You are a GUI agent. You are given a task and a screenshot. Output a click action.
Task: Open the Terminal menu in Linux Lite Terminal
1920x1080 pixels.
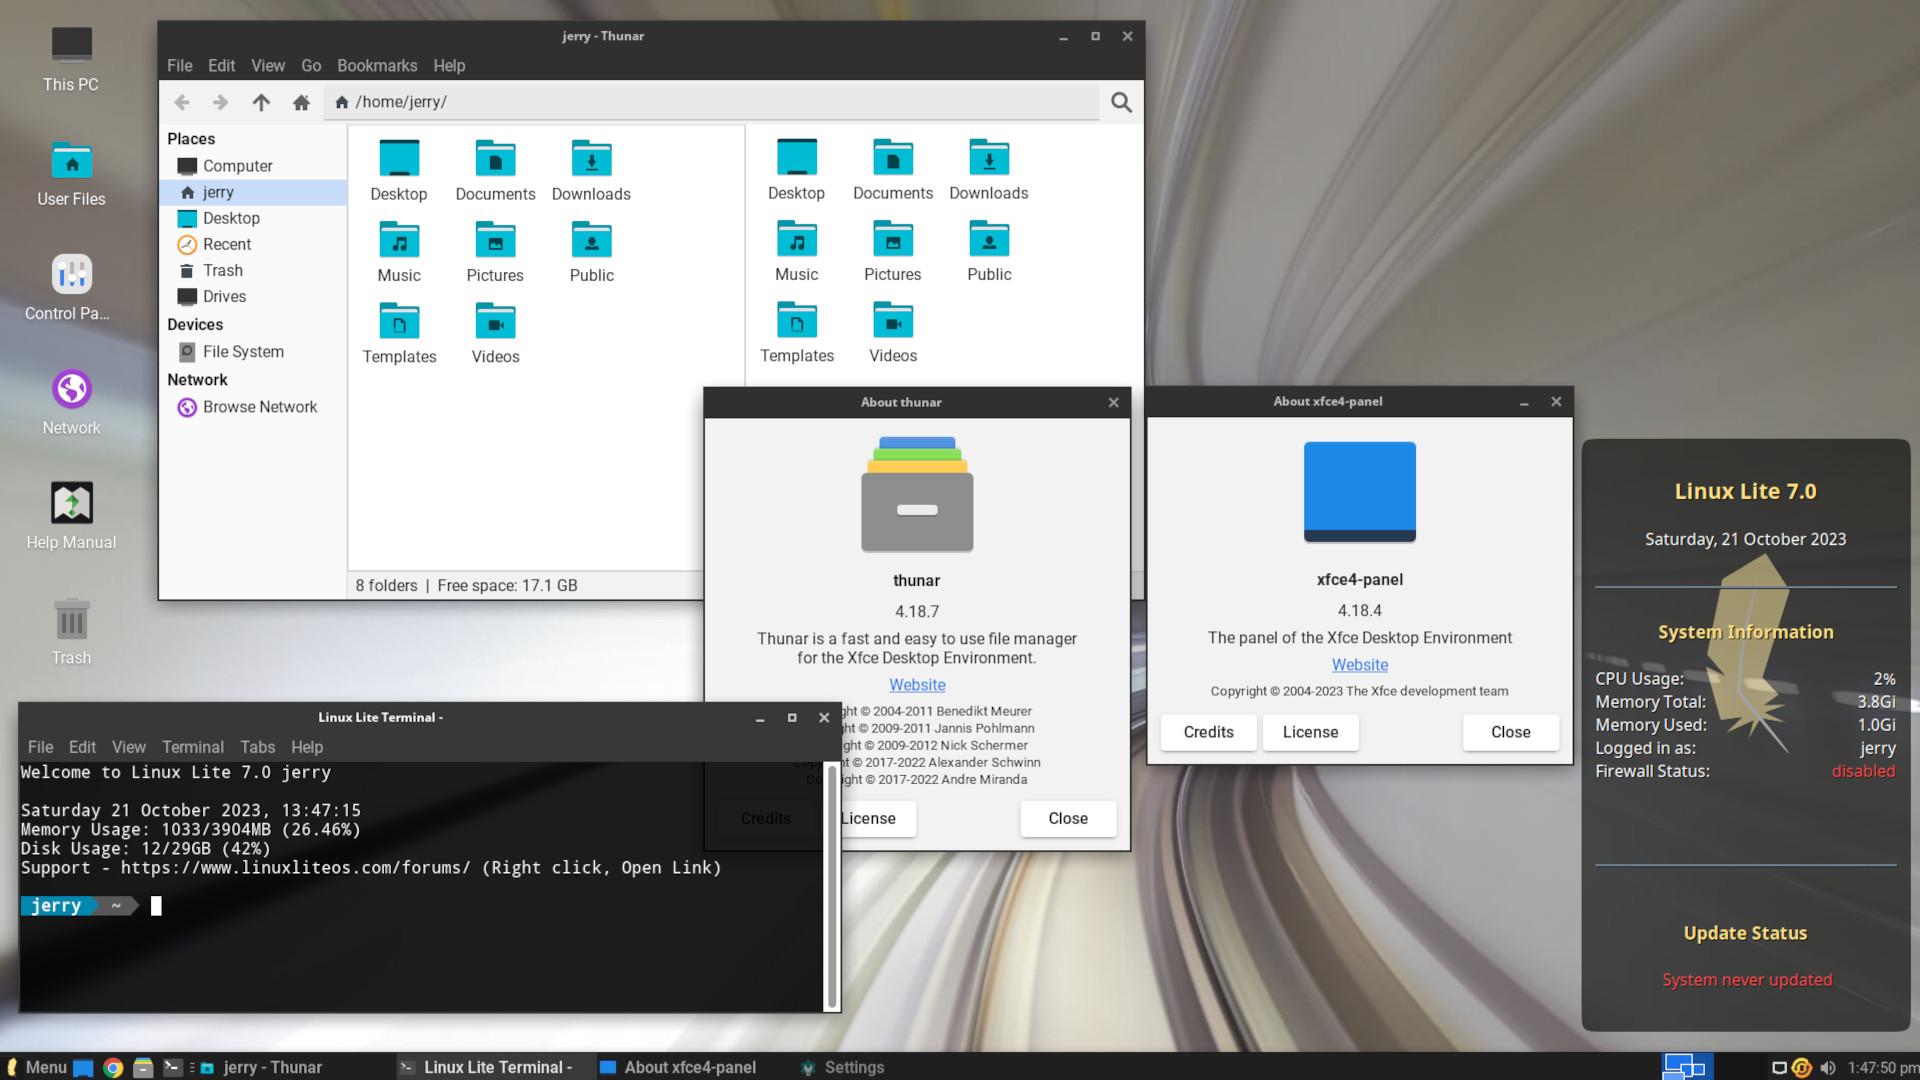pyautogui.click(x=193, y=747)
